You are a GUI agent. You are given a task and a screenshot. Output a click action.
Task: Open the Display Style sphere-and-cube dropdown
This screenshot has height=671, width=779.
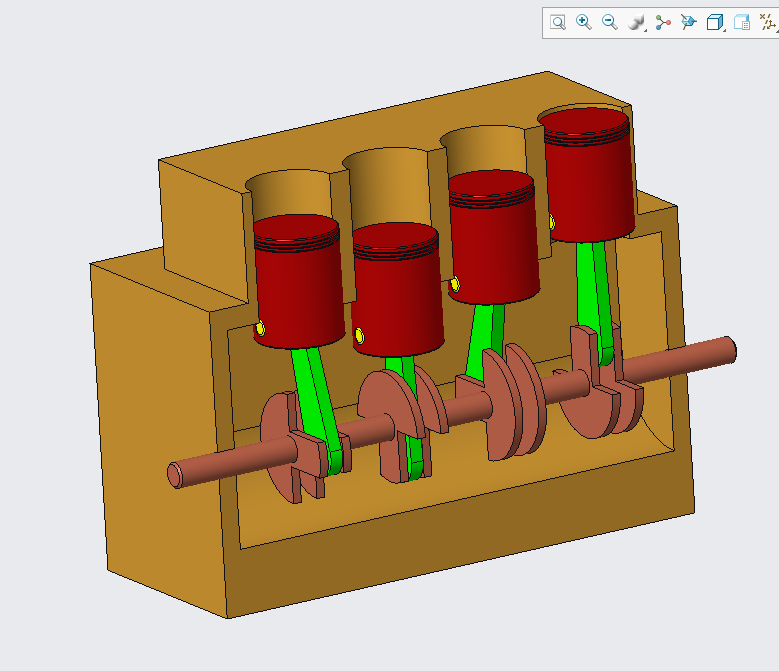636,22
